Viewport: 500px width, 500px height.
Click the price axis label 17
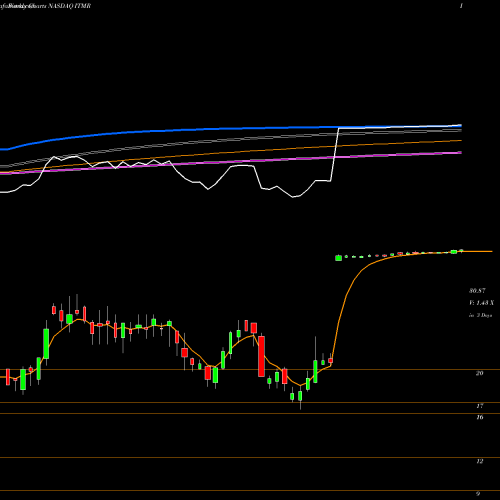479,406
